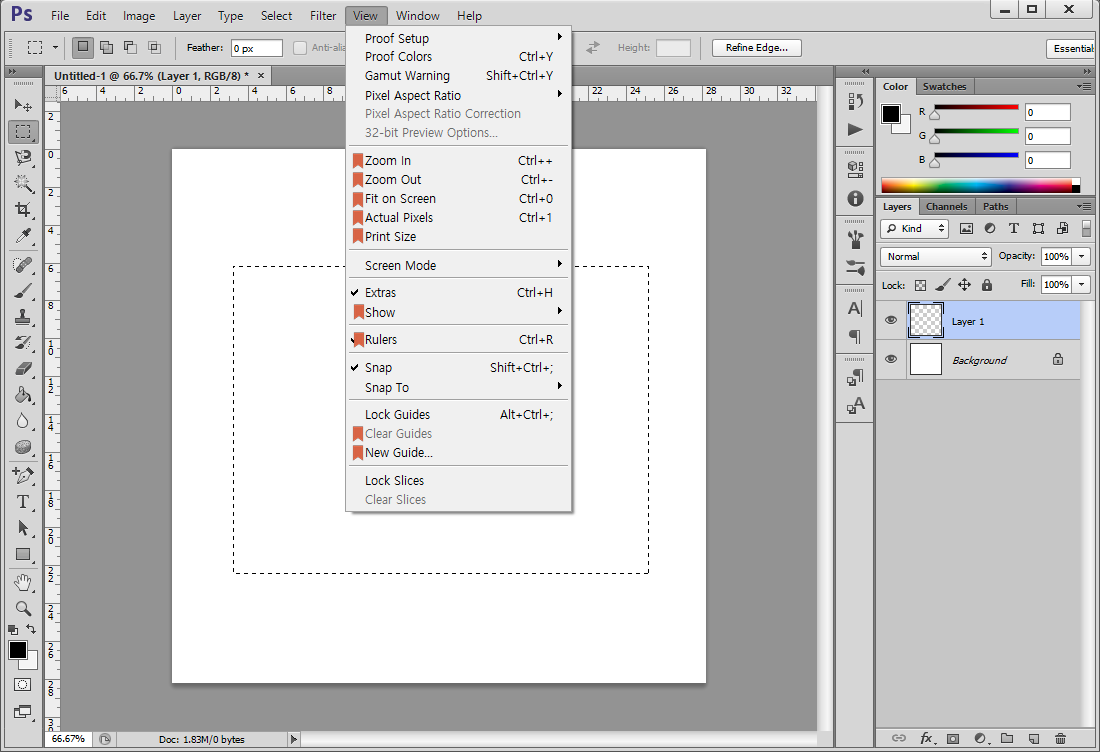Create new layer group folder icon

click(x=1007, y=738)
